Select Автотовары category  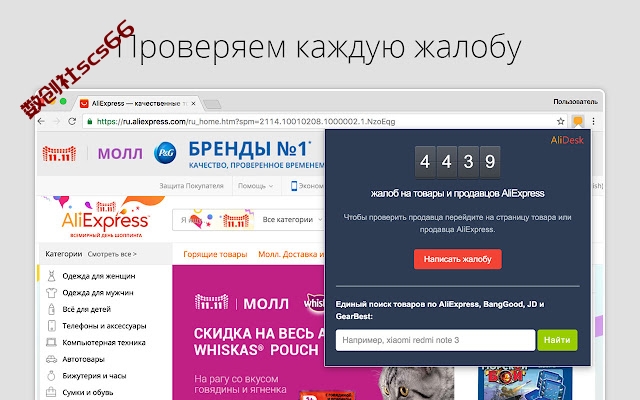click(83, 359)
